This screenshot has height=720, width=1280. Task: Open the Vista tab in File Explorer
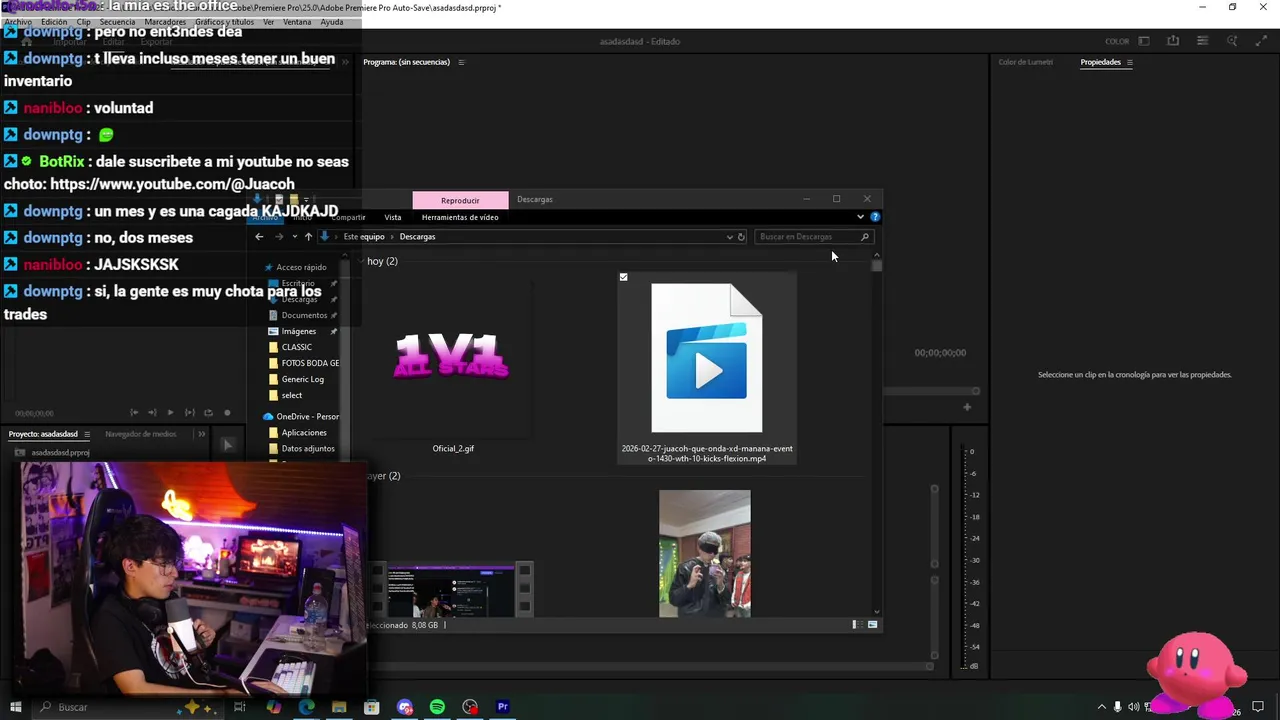393,217
